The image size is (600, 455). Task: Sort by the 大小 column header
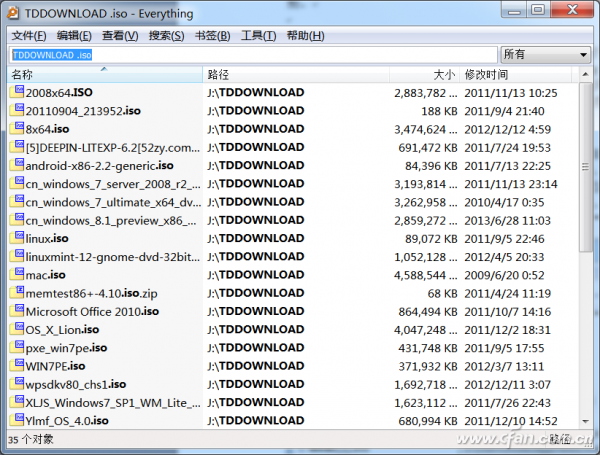[424, 75]
